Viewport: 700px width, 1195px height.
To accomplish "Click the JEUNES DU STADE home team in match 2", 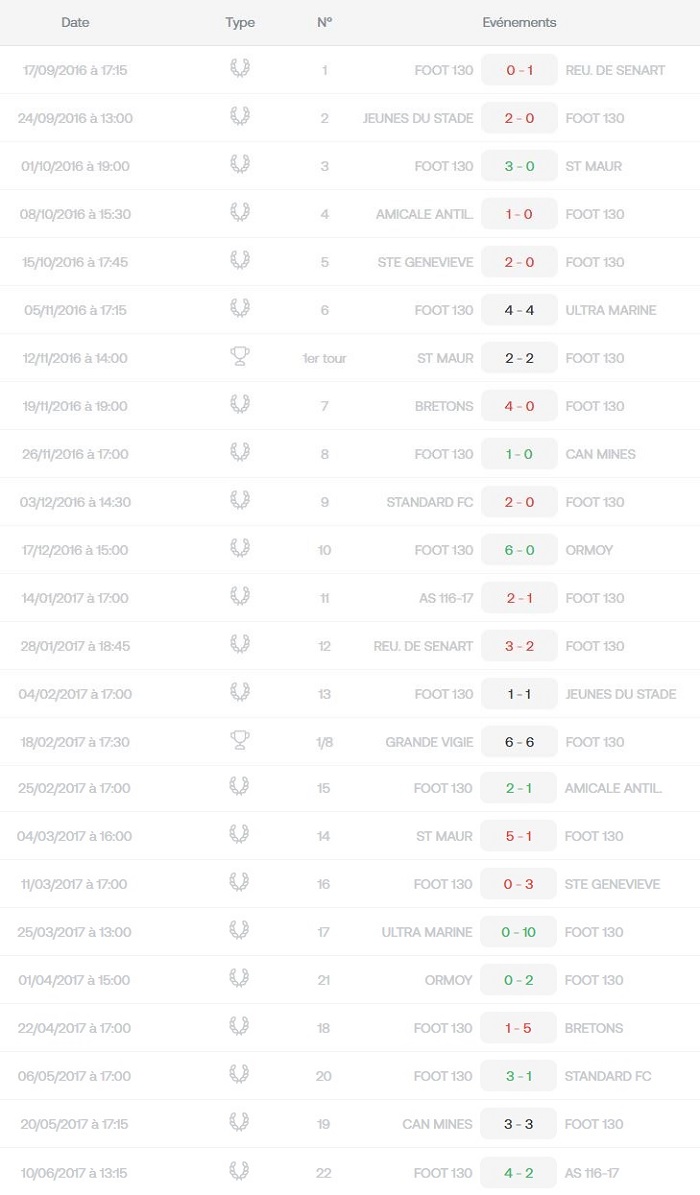I will pyautogui.click(x=418, y=118).
